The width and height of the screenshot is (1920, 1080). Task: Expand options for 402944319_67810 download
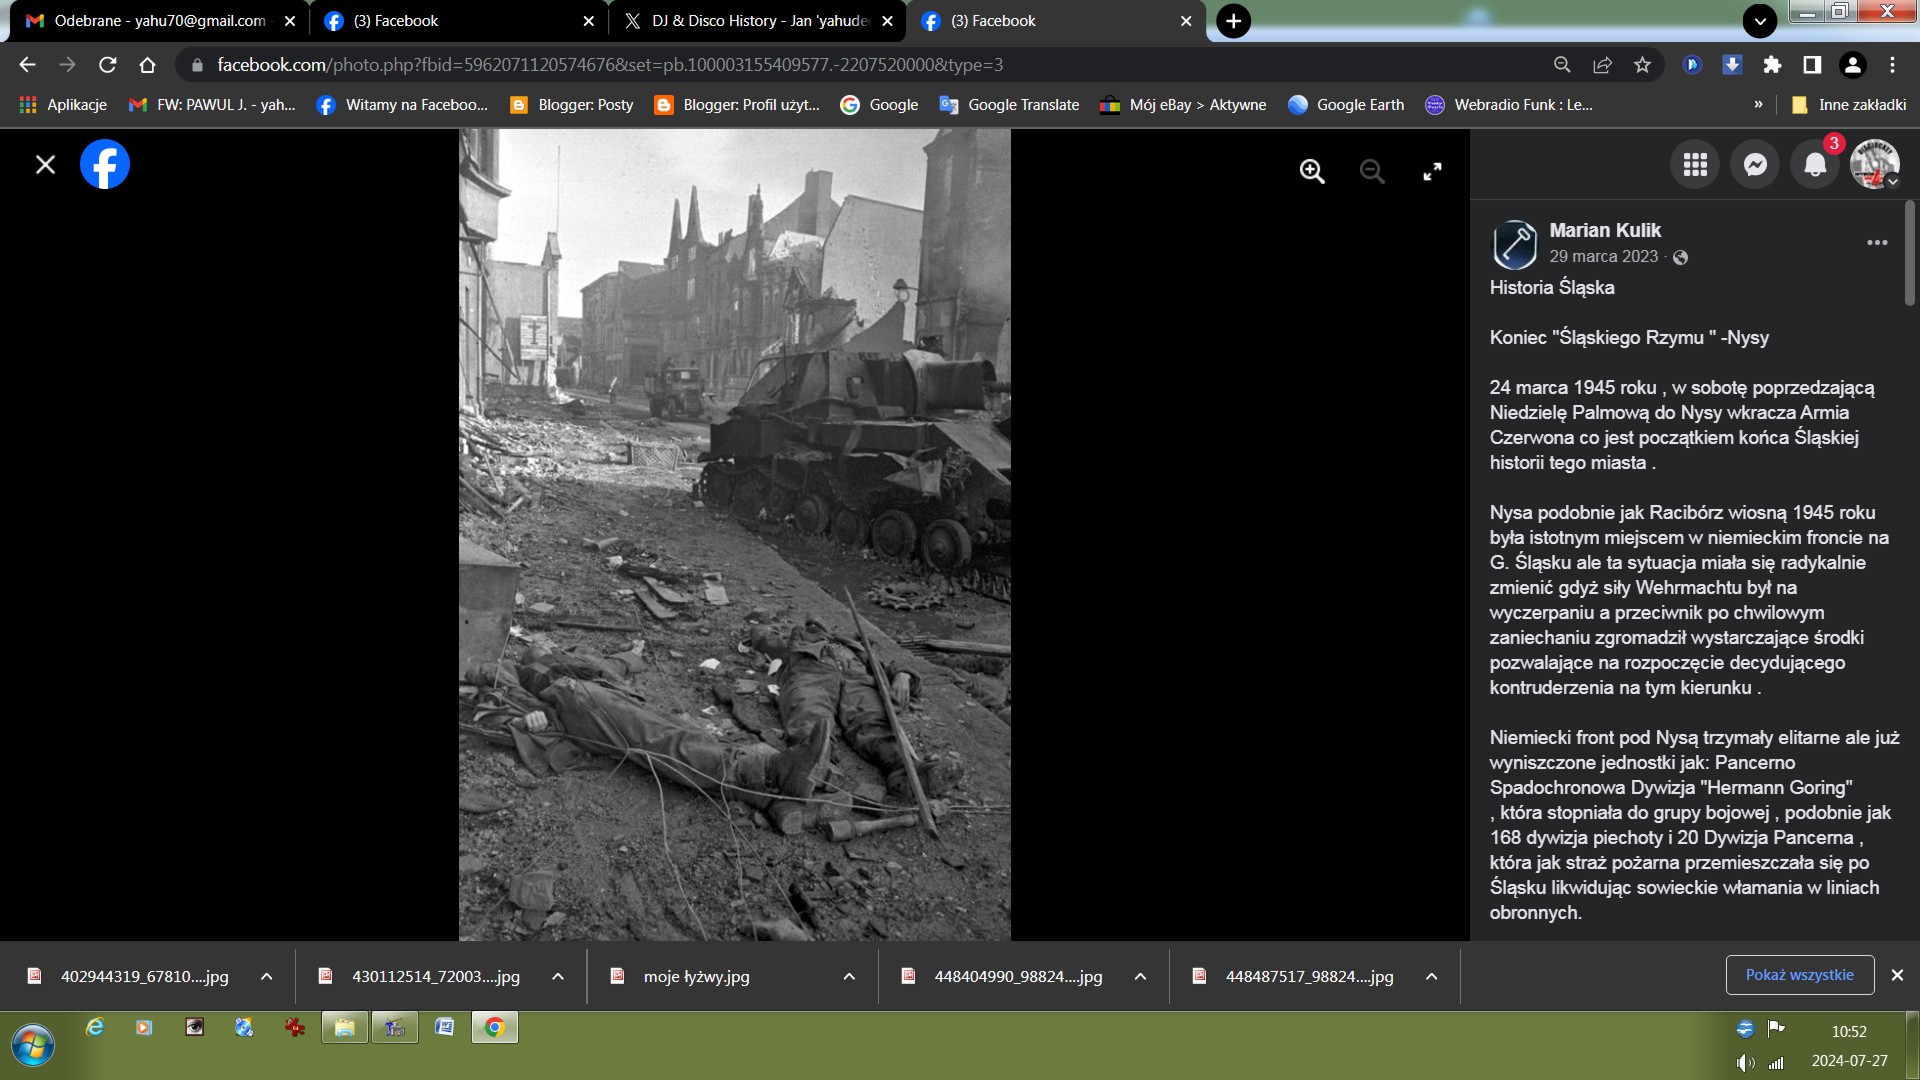point(266,977)
